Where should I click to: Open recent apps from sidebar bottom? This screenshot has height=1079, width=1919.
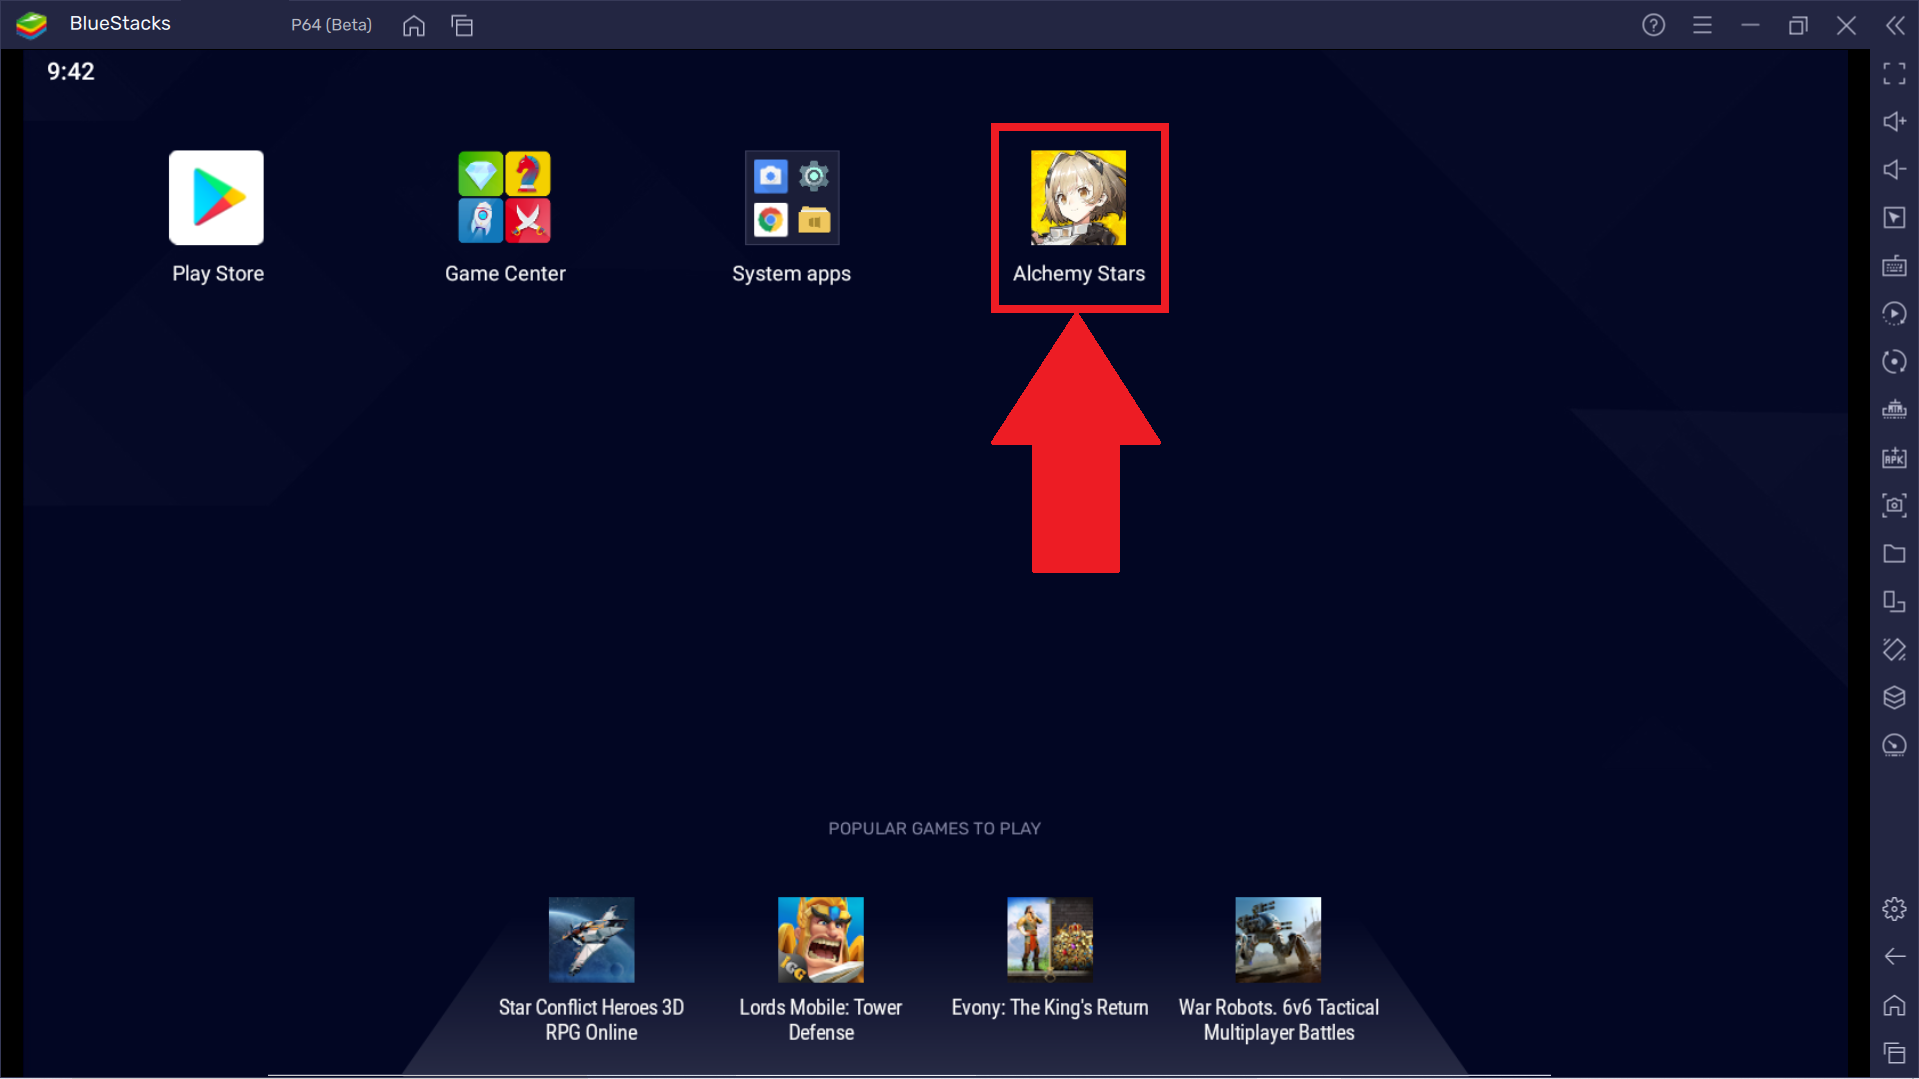[x=1894, y=1053]
